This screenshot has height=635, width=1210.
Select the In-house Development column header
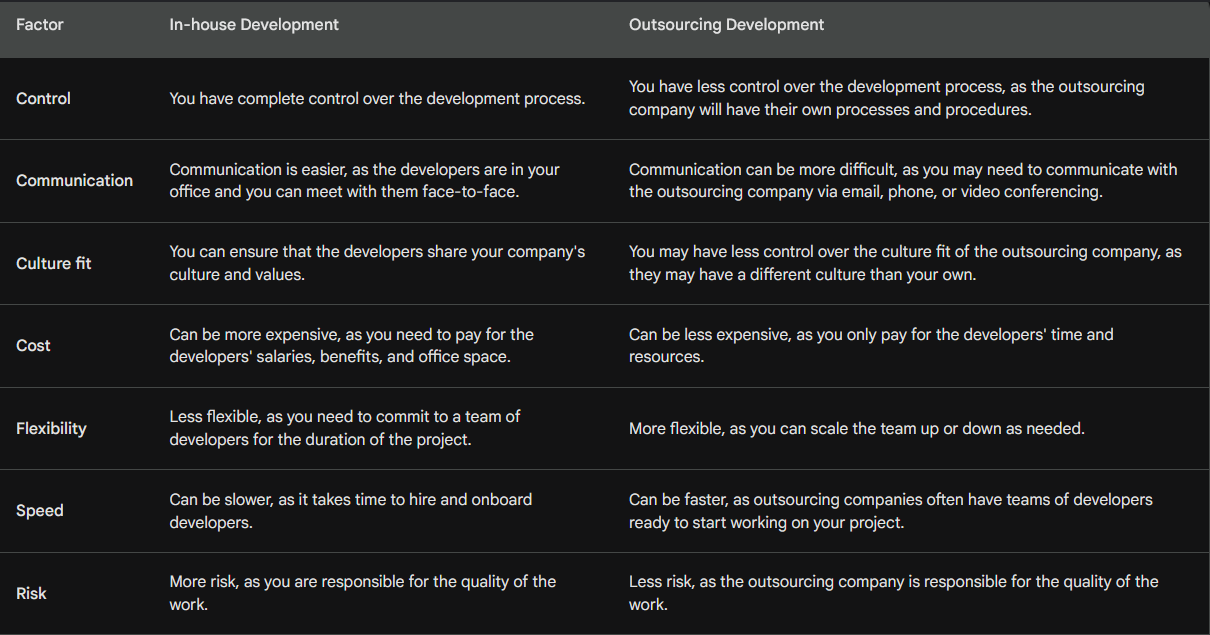coord(254,25)
